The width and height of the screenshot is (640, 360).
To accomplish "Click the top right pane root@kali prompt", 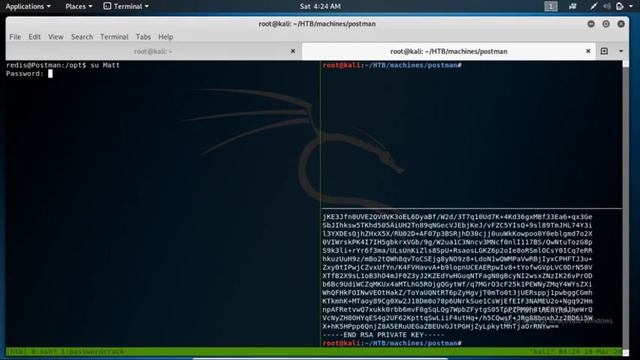I will pos(392,65).
